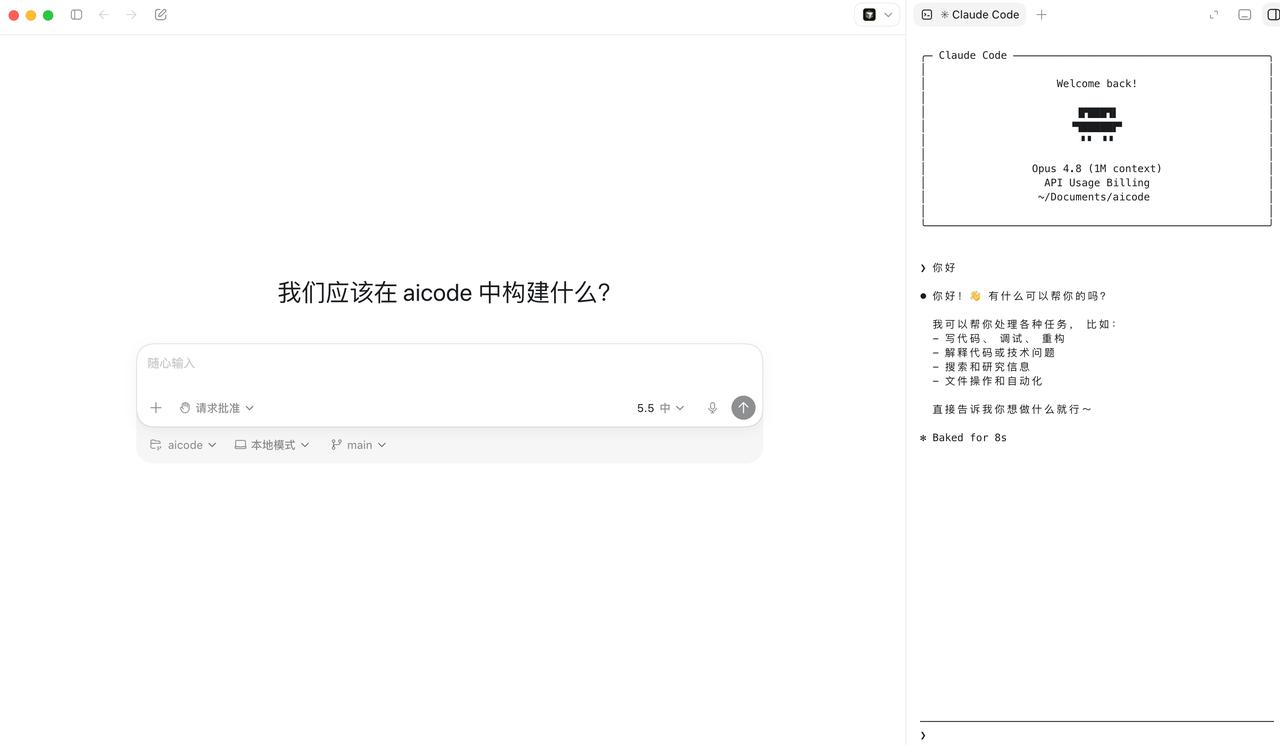Open the 请求批准 approval dropdown
The image size is (1280, 745).
217,408
